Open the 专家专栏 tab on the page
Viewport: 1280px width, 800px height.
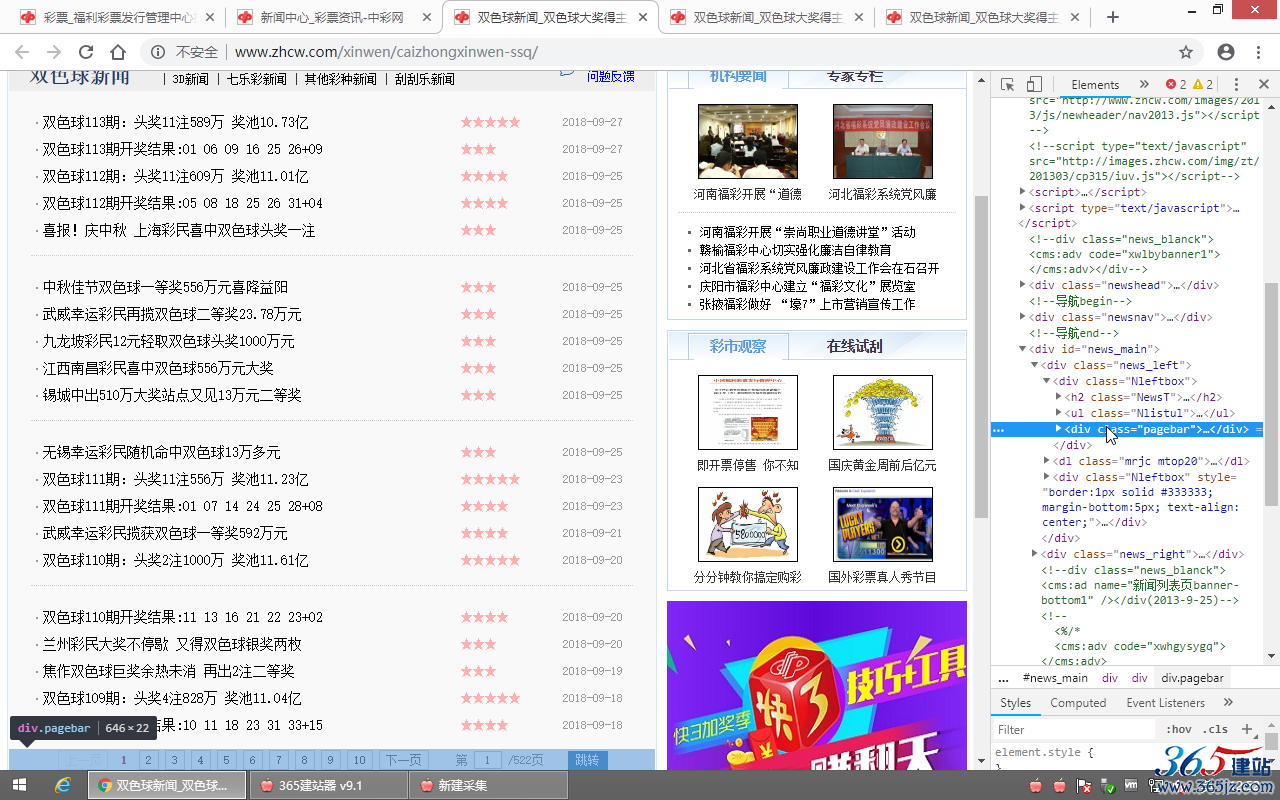click(855, 76)
